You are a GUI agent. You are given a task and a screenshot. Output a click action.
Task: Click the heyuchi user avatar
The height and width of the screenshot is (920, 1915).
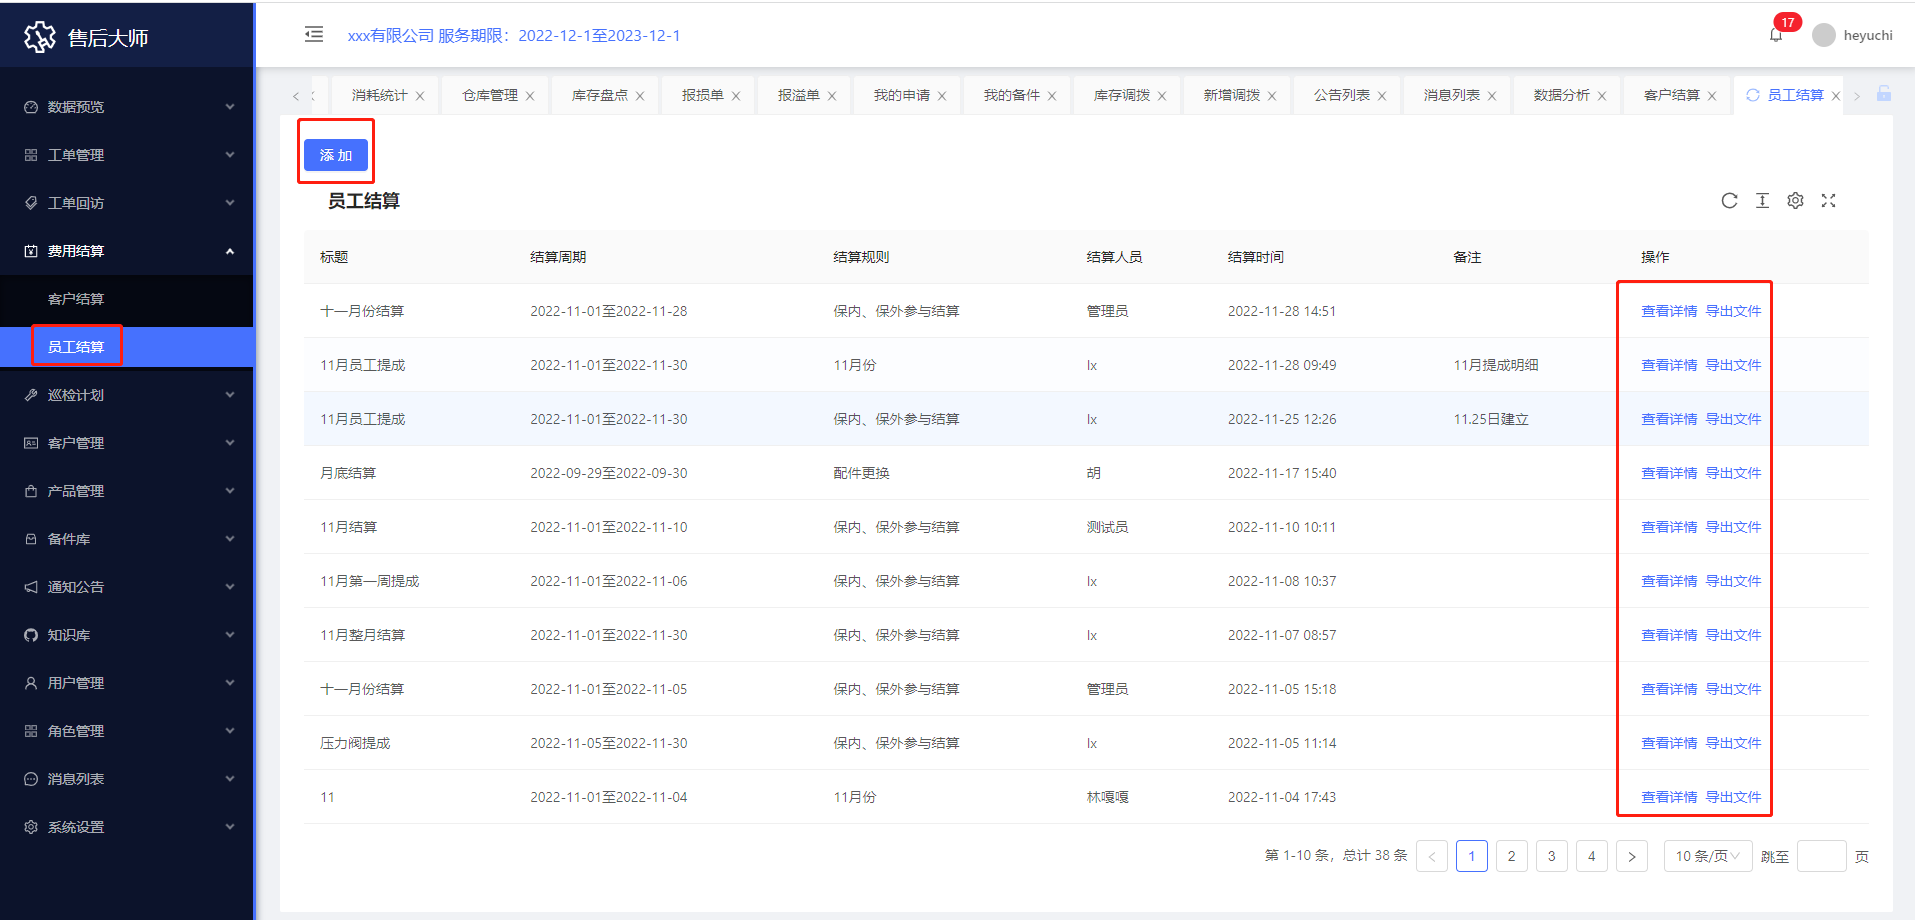pyautogui.click(x=1824, y=35)
